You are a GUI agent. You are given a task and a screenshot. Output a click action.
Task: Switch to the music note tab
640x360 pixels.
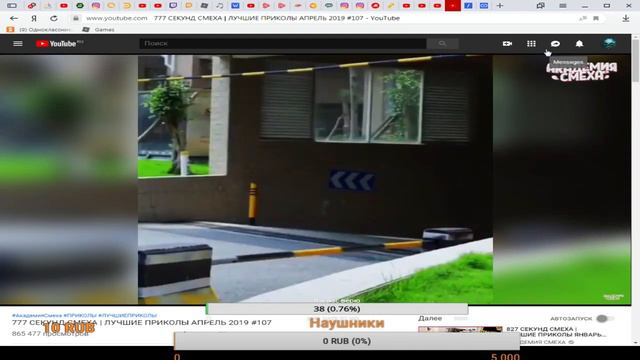pyautogui.click(x=220, y=6)
